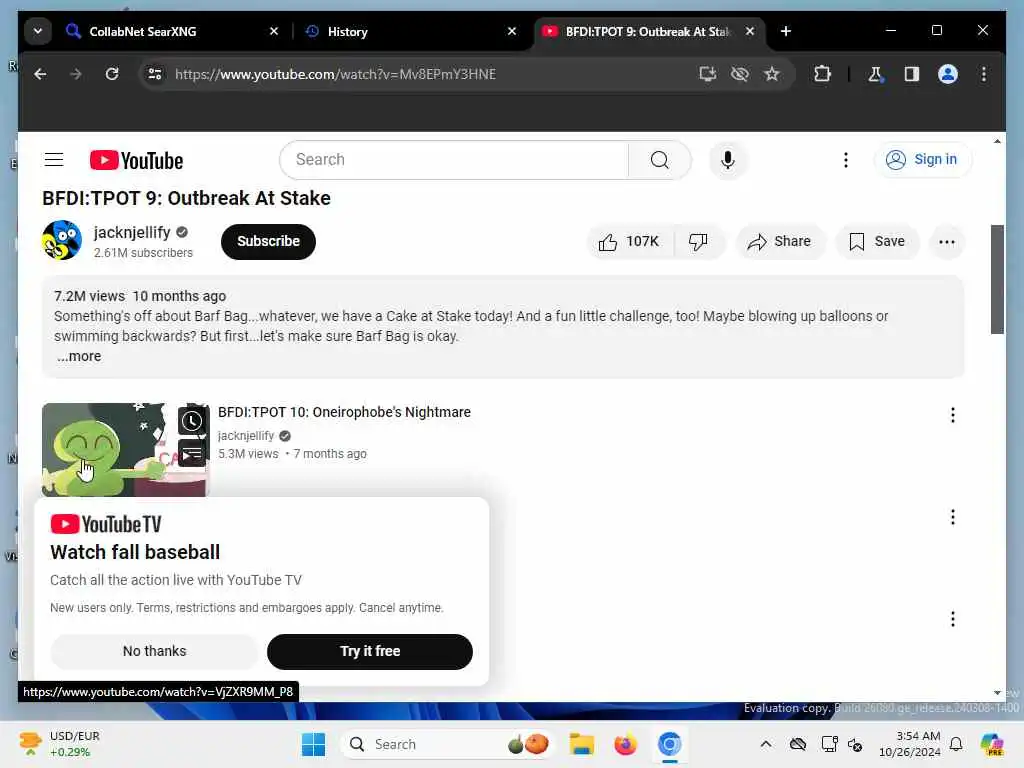The height and width of the screenshot is (768, 1024).
Task: Share the BFDI:TPOT 9 video
Action: tap(780, 242)
